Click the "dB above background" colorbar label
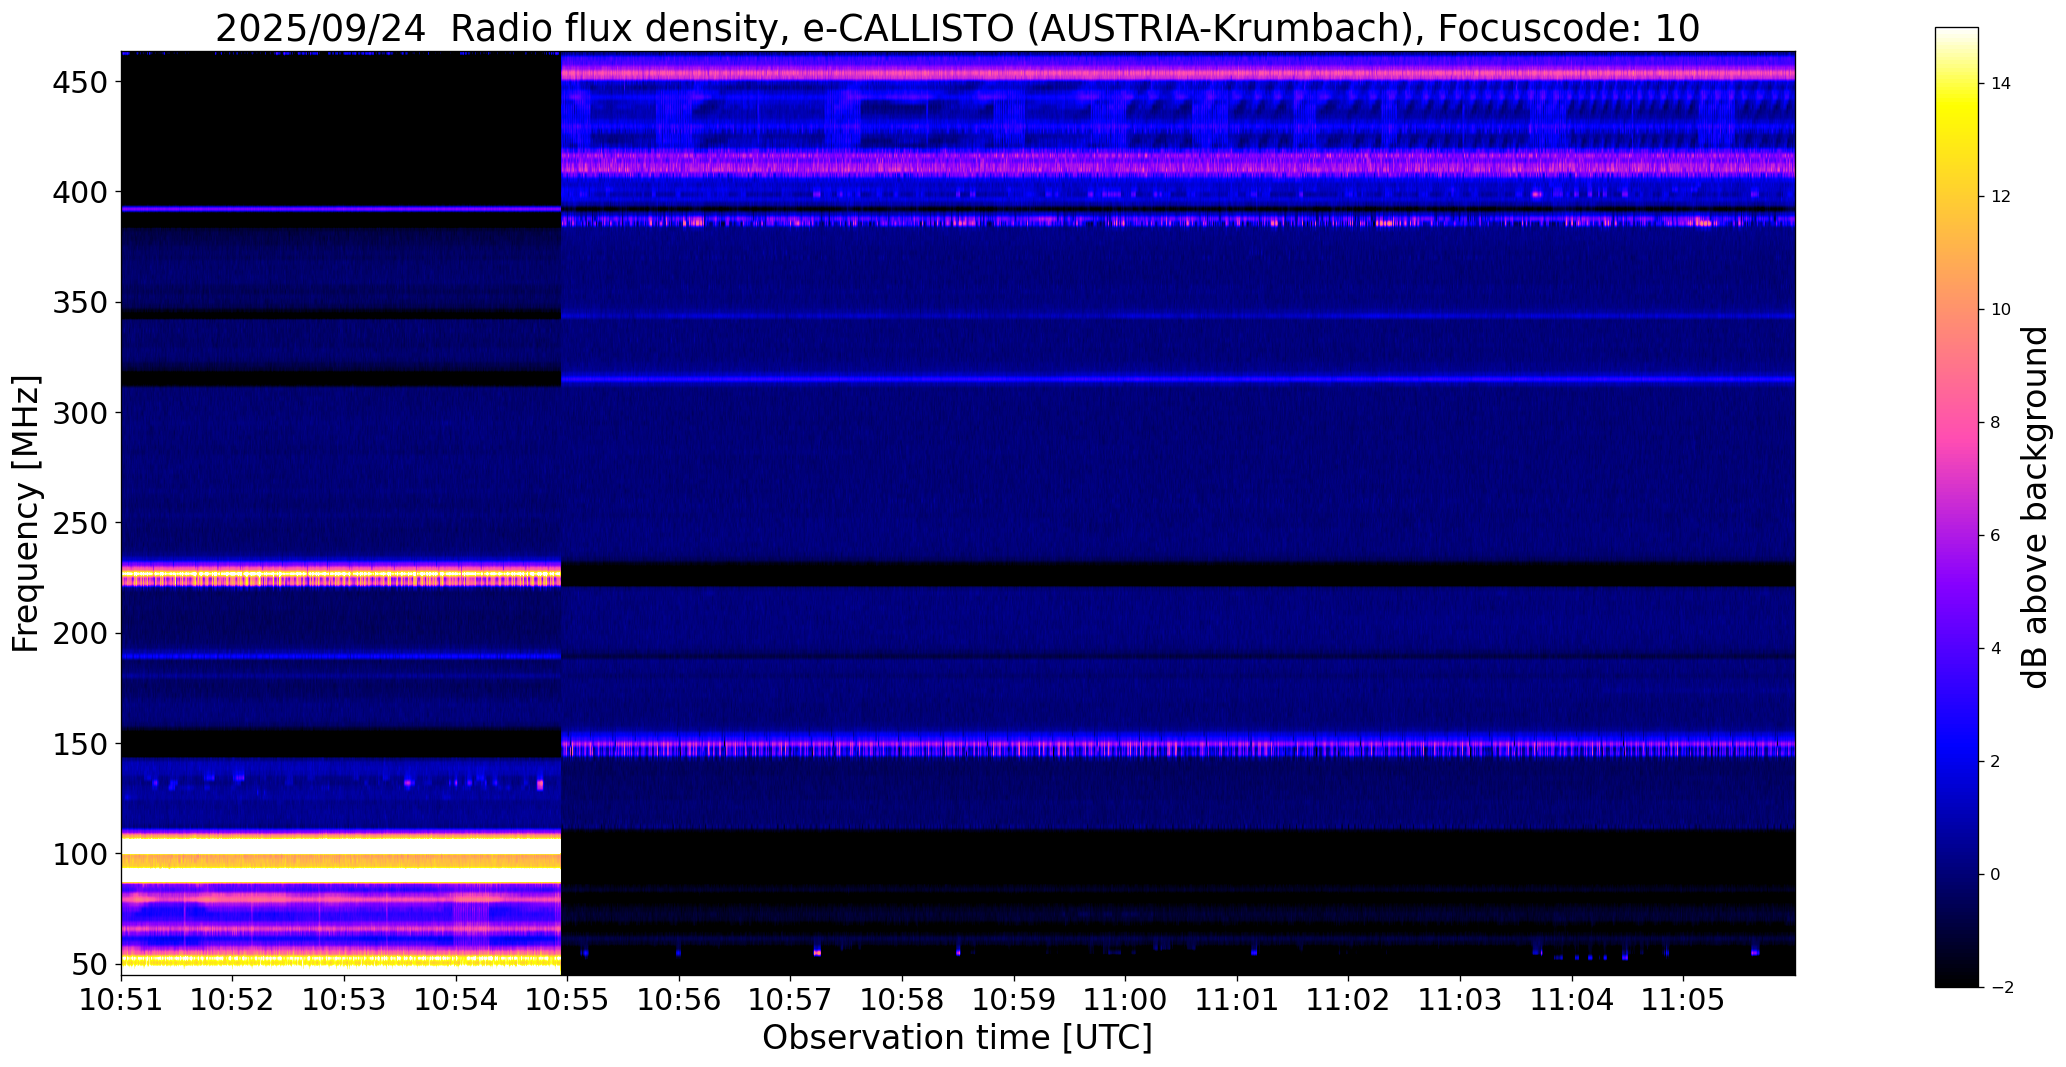 [x=2035, y=508]
